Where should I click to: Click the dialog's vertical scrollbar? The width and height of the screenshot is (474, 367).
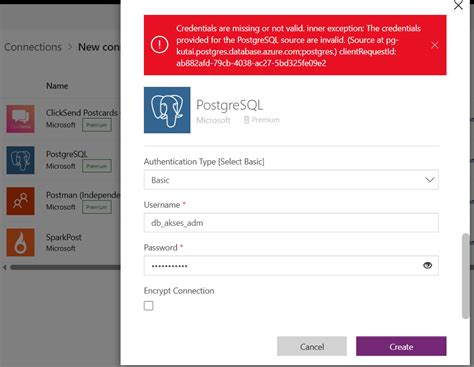click(465, 276)
